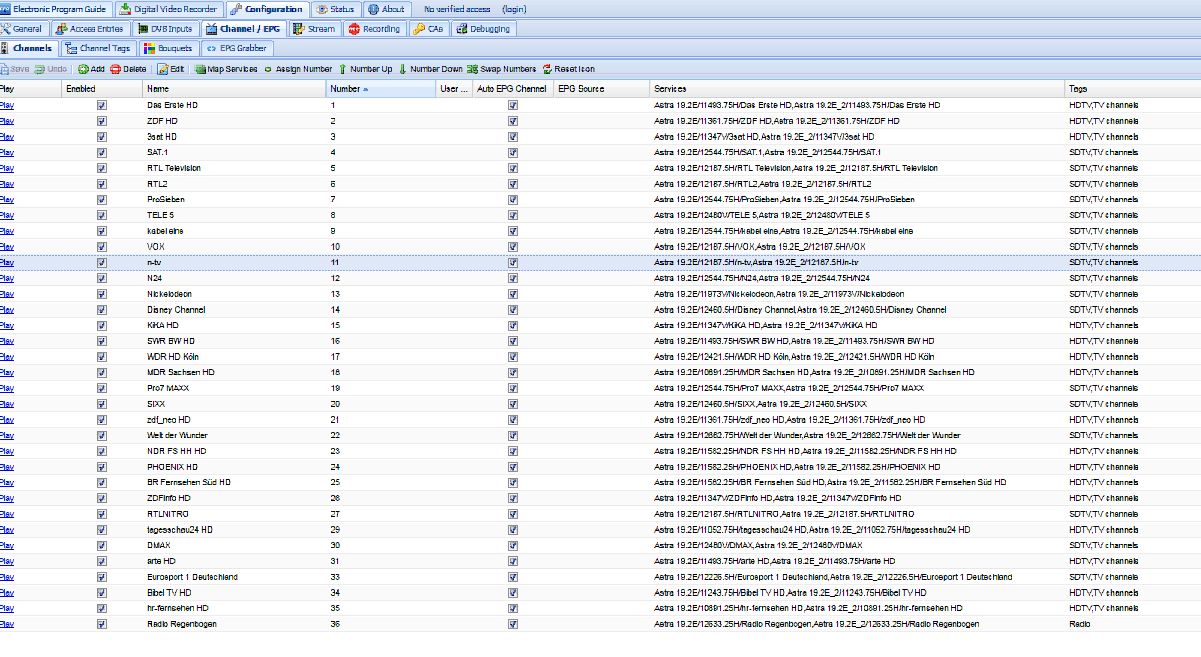The width and height of the screenshot is (1201, 657).
Task: Click the Enabled column header
Action: pyautogui.click(x=101, y=89)
